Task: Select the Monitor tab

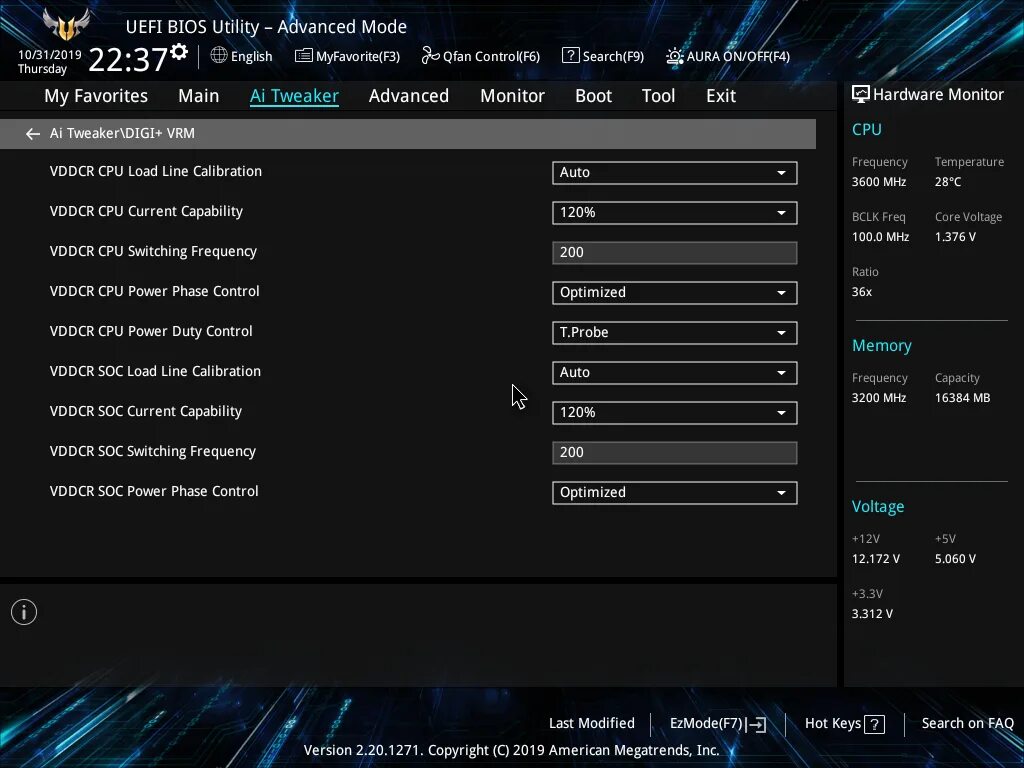Action: coord(512,95)
